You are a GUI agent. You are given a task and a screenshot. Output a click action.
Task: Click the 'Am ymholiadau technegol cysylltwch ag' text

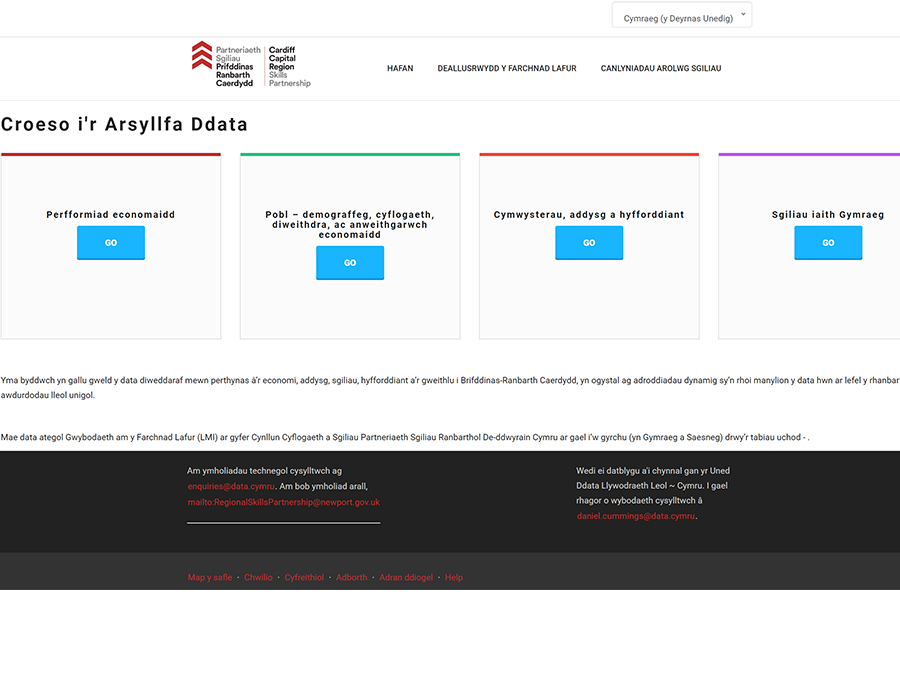pos(264,471)
